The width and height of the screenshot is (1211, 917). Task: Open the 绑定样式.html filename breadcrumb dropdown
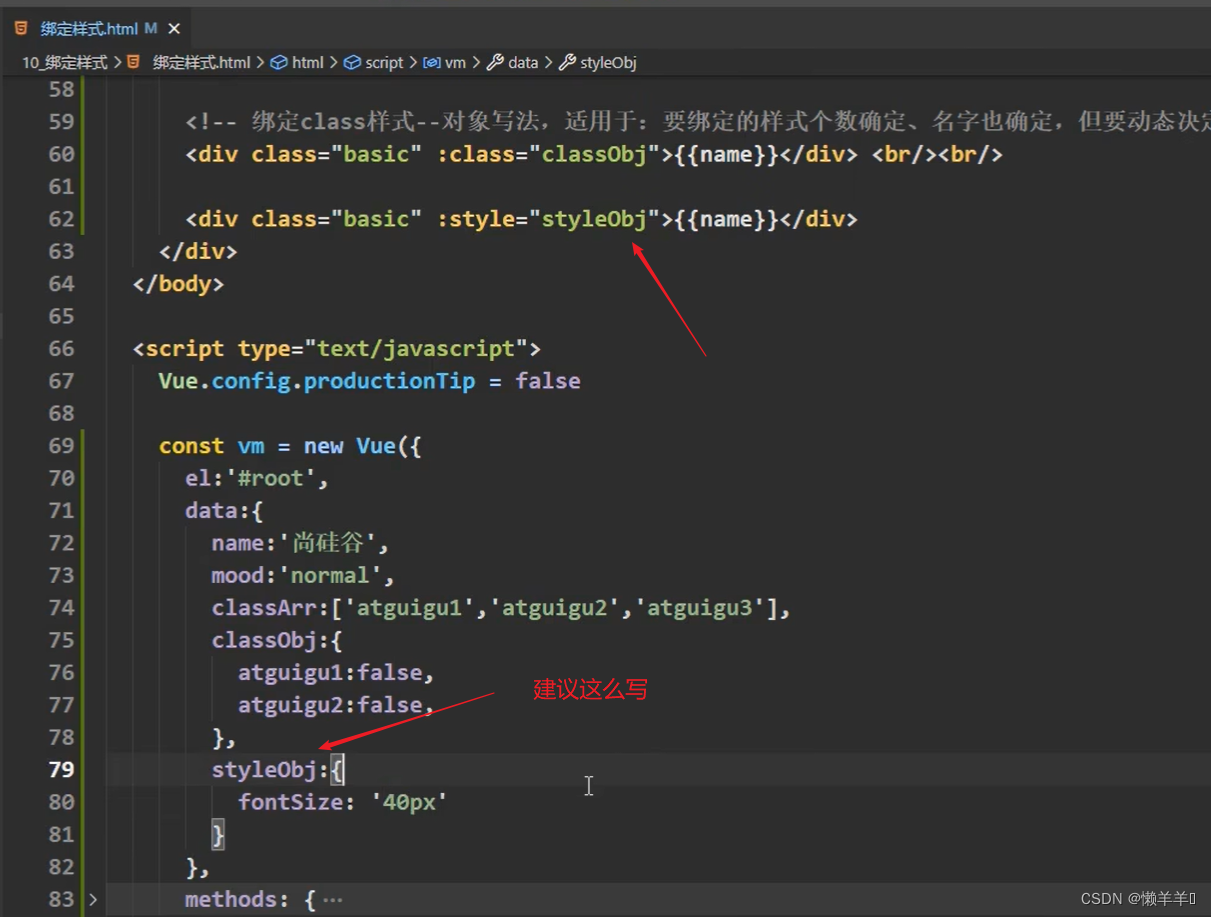pos(201,62)
